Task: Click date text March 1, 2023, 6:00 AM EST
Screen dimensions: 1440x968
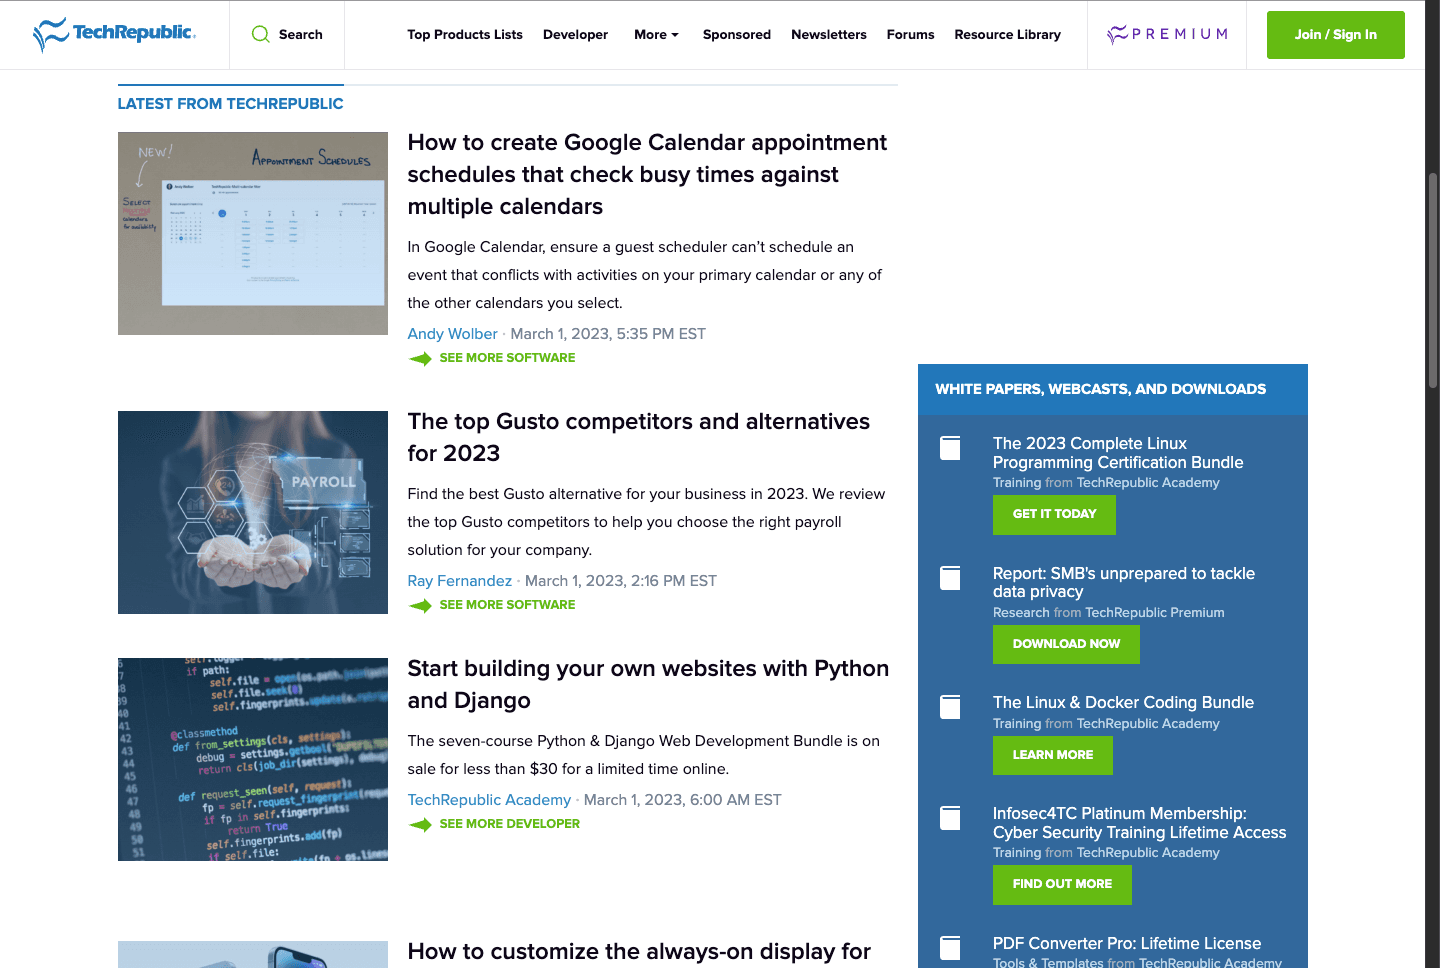Action: (x=683, y=800)
